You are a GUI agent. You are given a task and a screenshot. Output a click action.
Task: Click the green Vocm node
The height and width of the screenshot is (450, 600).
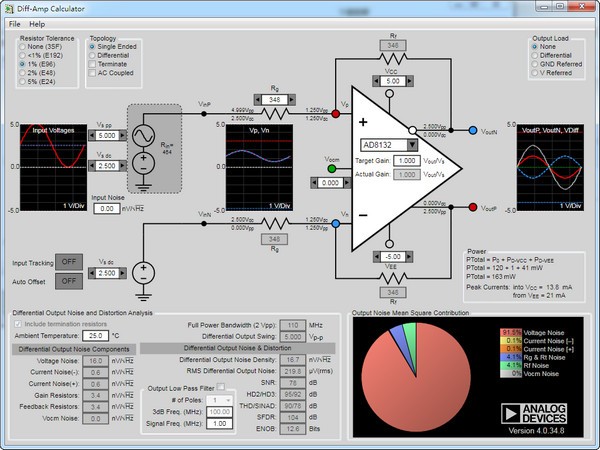(x=332, y=168)
